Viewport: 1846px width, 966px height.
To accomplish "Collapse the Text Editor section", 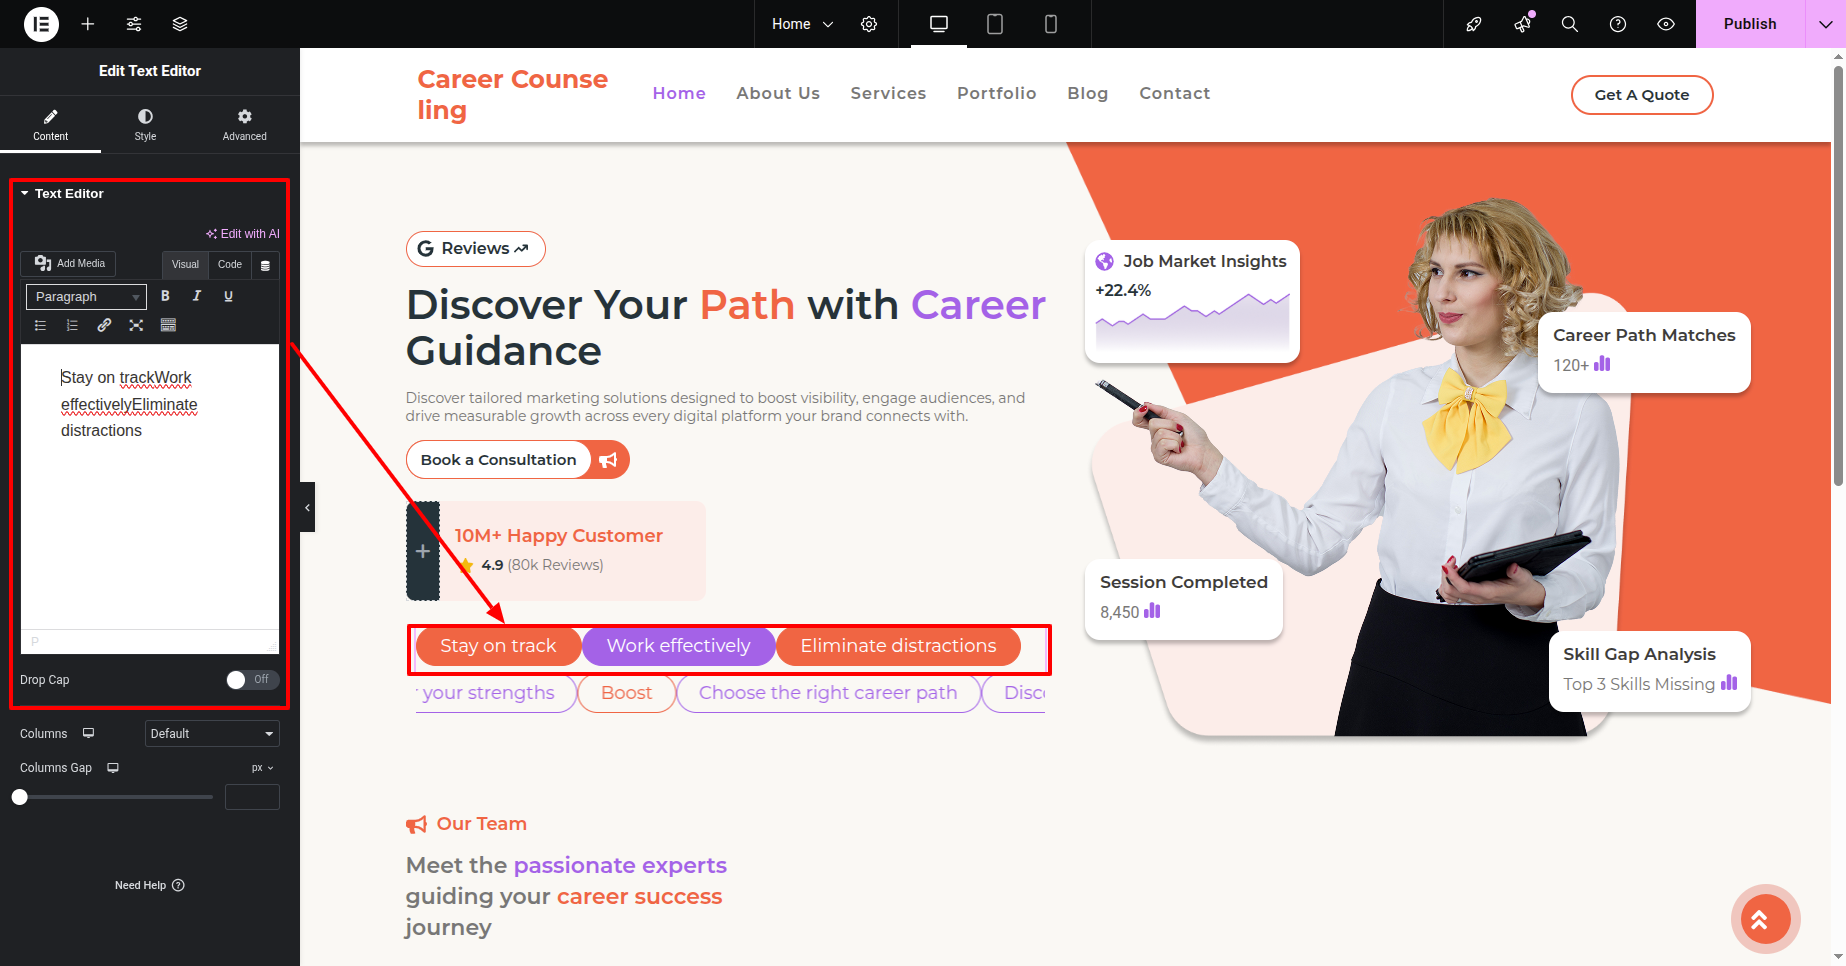I will (62, 194).
